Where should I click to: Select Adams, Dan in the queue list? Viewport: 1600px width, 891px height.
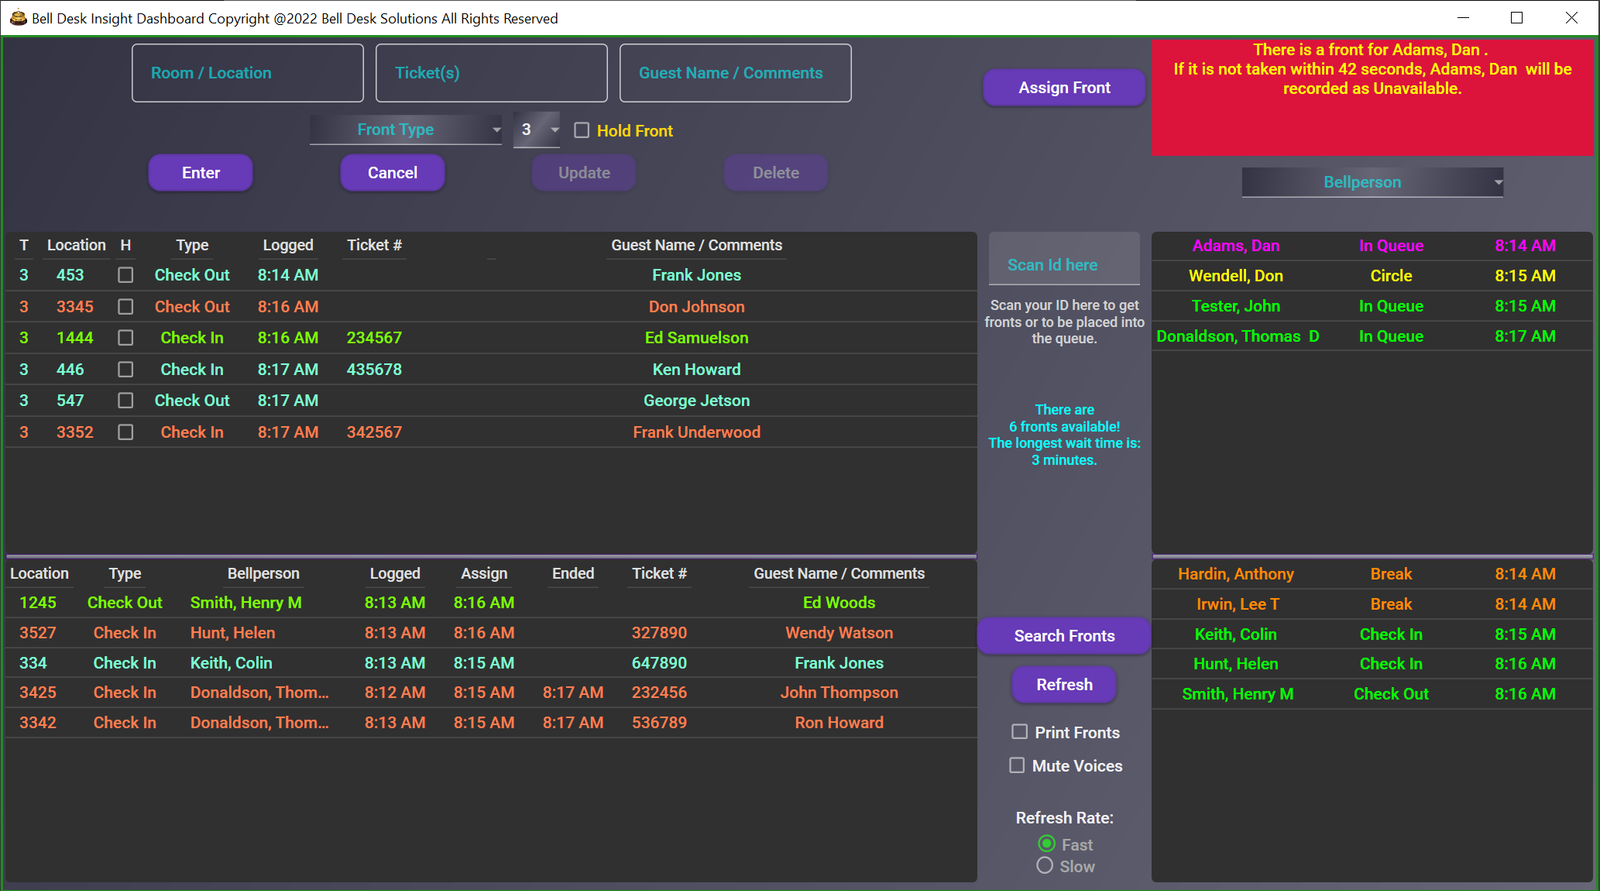click(1236, 246)
